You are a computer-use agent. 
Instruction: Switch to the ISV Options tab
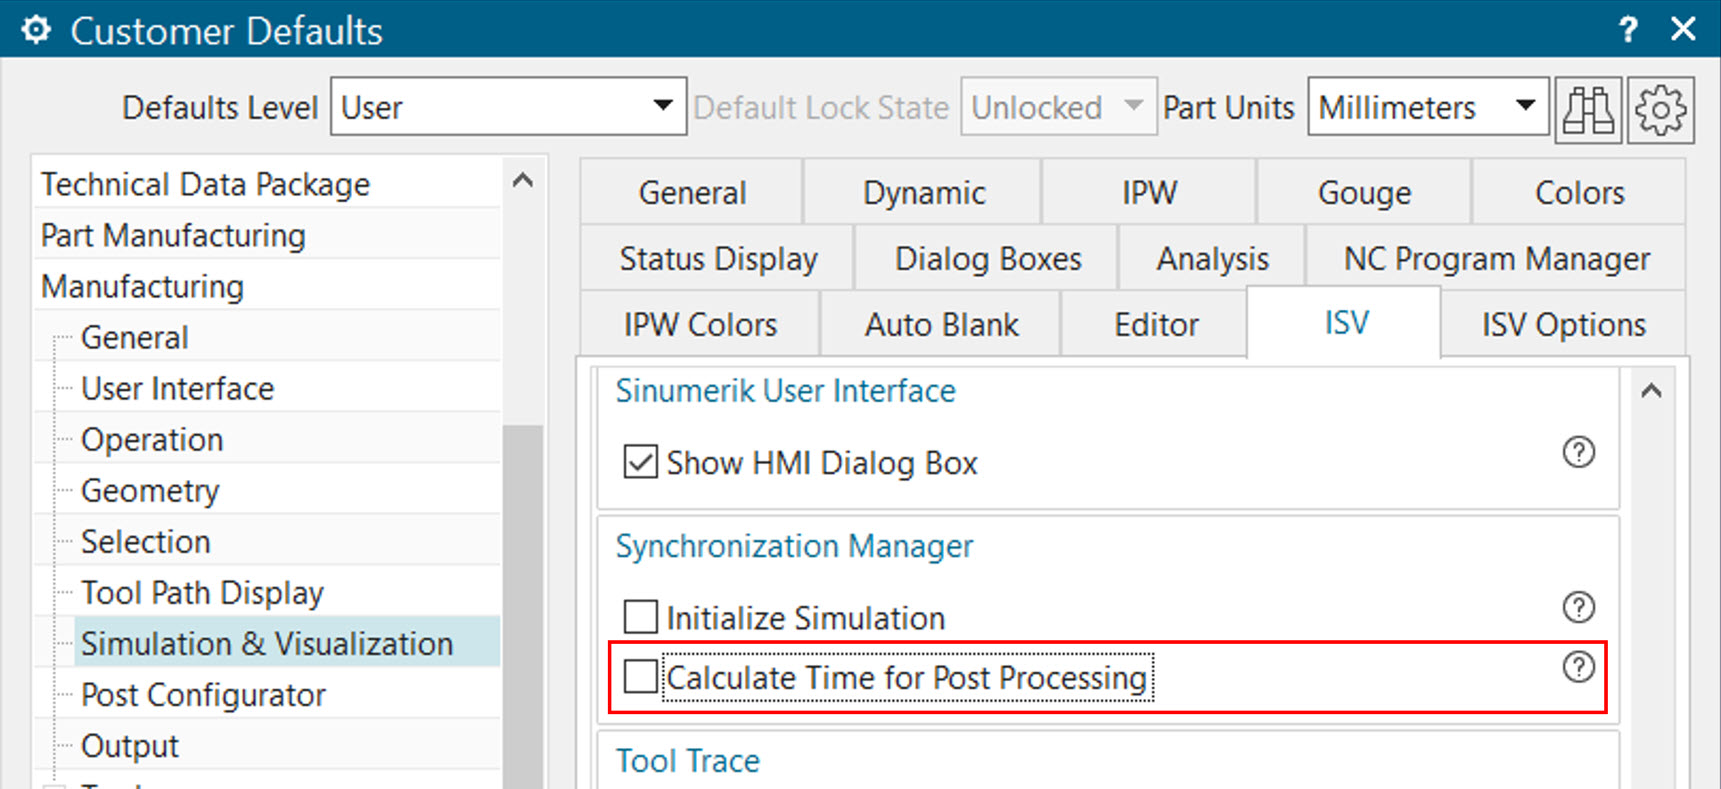tap(1563, 323)
